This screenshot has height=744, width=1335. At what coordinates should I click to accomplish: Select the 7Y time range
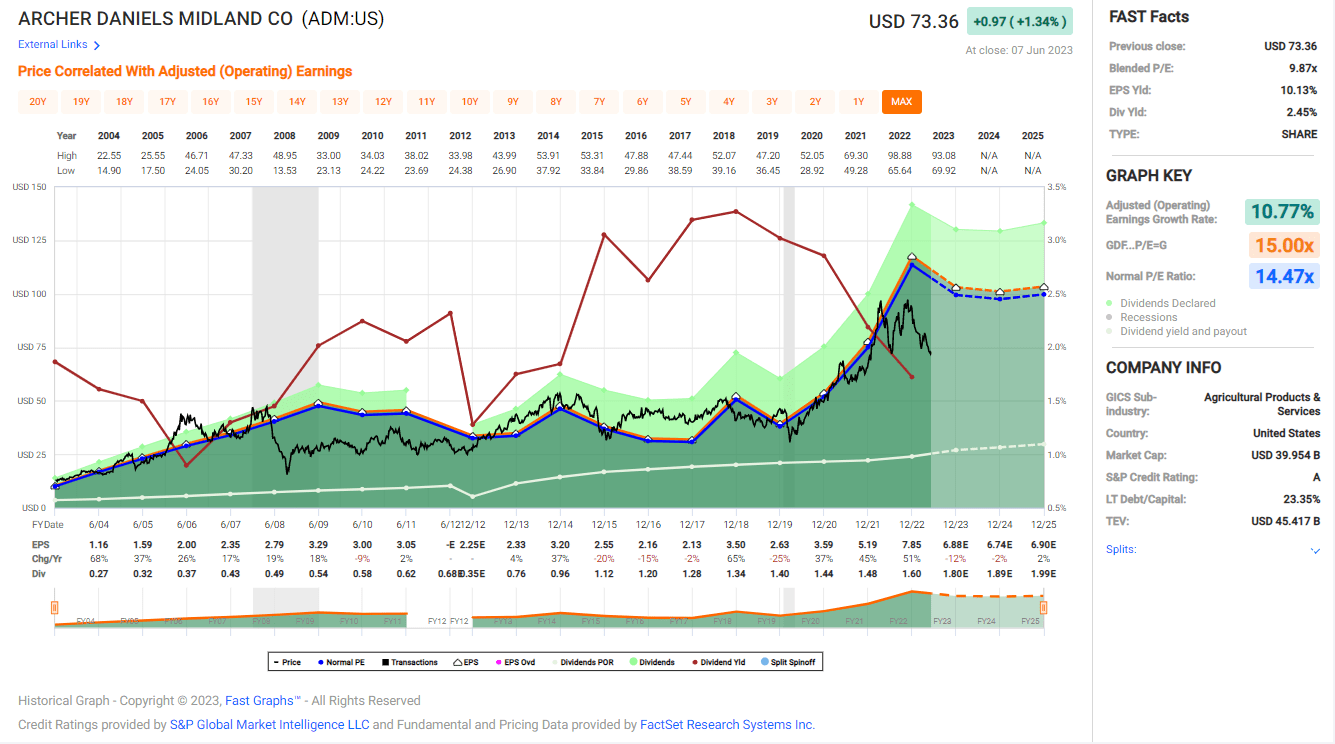pyautogui.click(x=599, y=102)
